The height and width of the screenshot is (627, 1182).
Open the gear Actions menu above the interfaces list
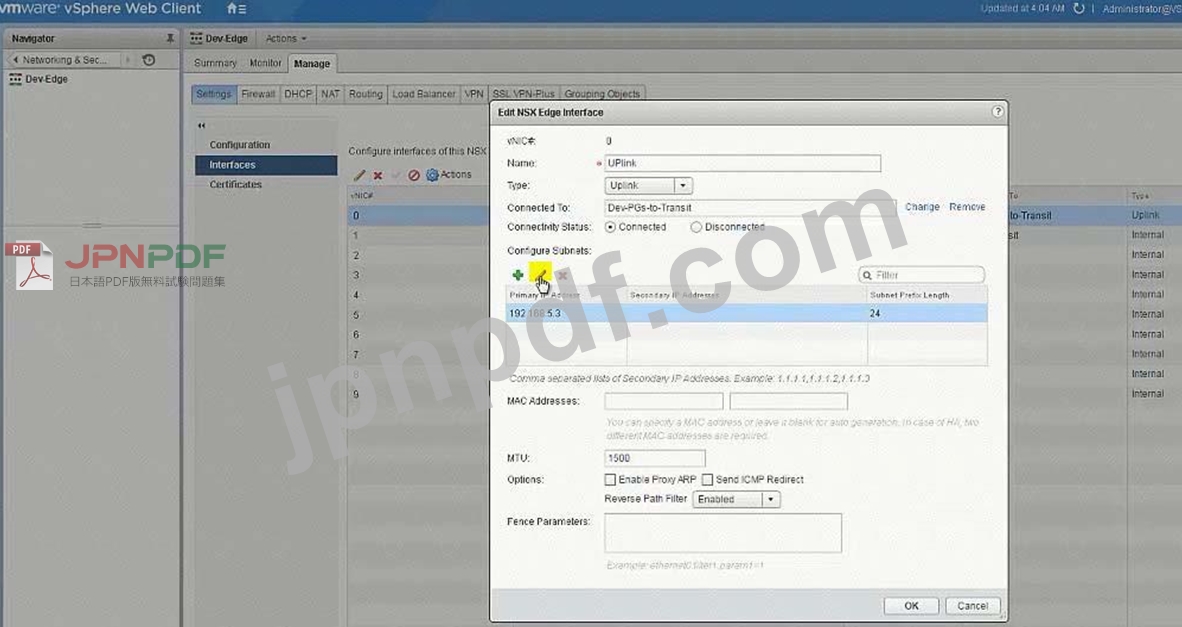click(x=449, y=175)
